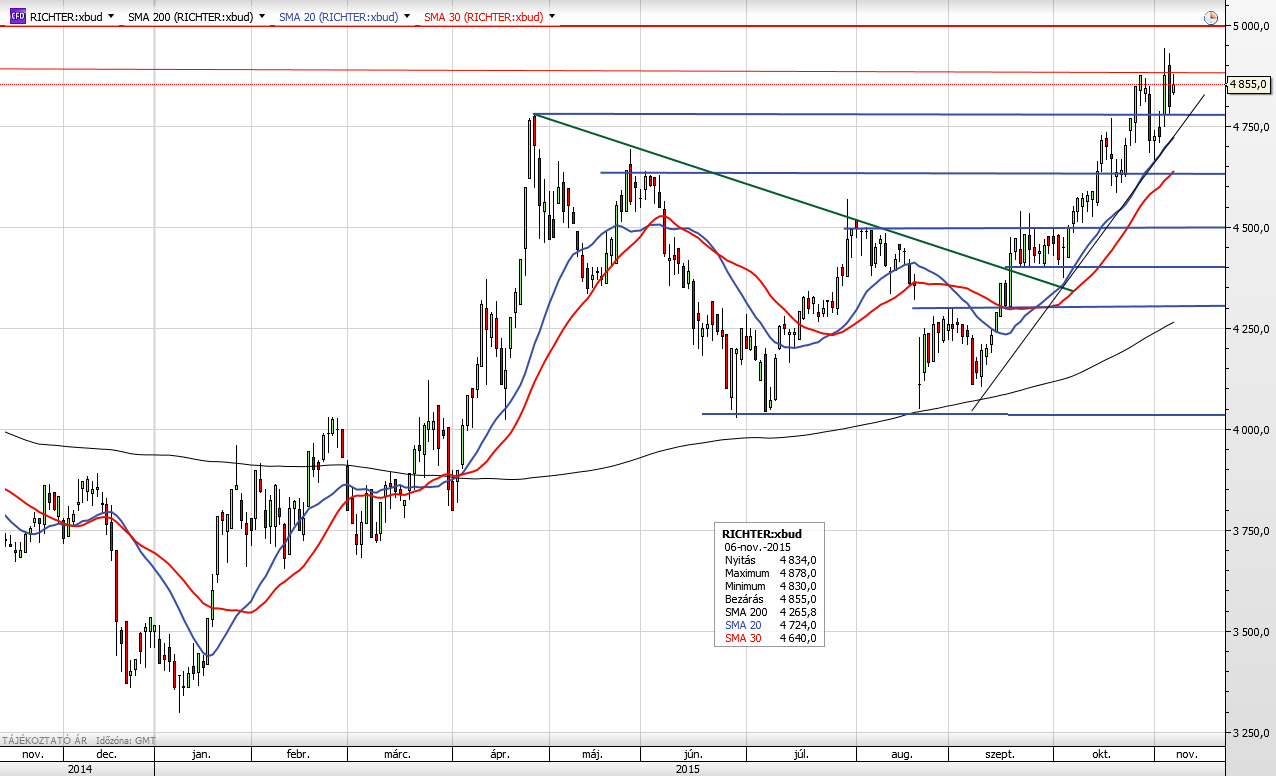Click the SMA 200 4 265,8 row

[769, 612]
